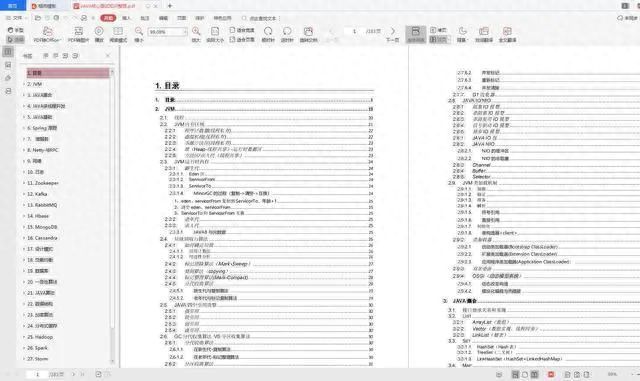640x381 pixels.
Task: Open a new tab with plus button
Action: coord(170,6)
